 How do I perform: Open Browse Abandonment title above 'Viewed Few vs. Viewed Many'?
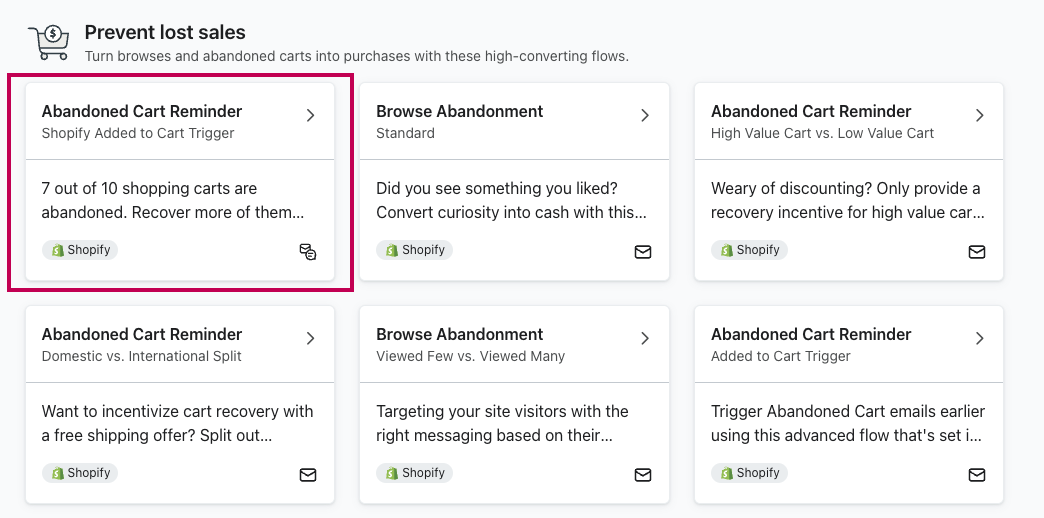[x=459, y=334]
